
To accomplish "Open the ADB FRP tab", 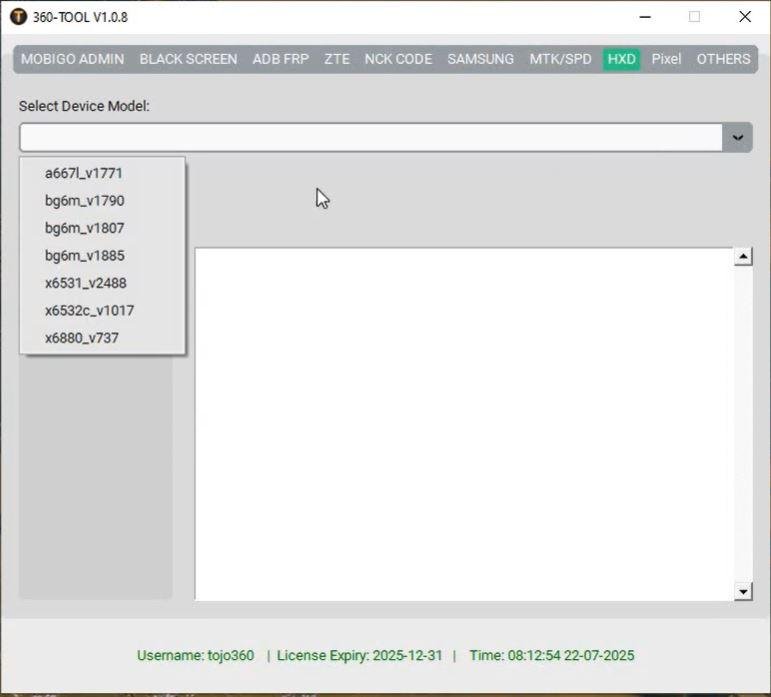I will pyautogui.click(x=281, y=59).
